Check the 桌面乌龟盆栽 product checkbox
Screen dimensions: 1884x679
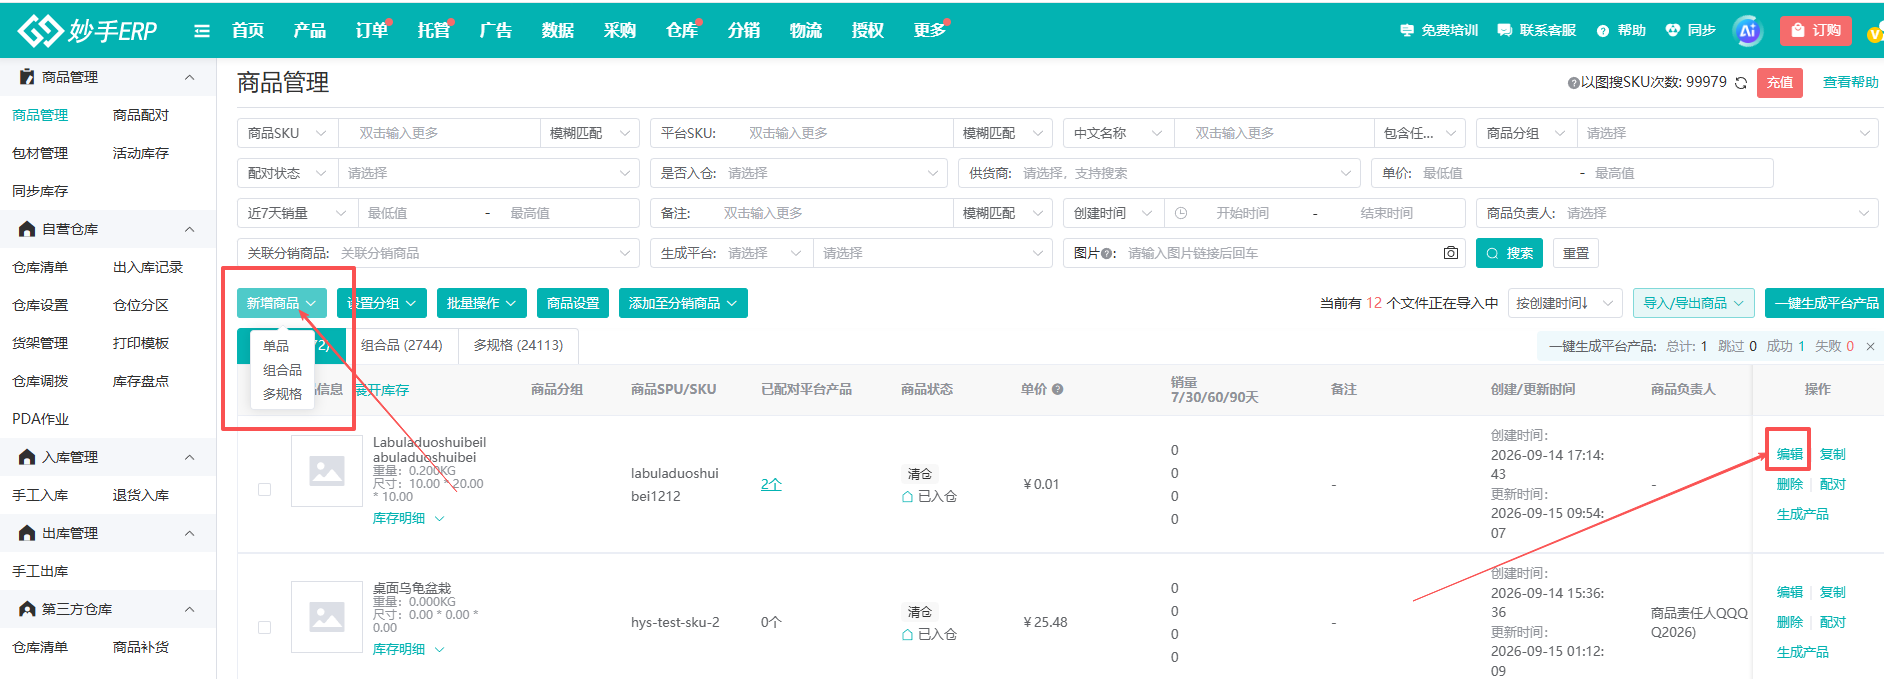[264, 627]
